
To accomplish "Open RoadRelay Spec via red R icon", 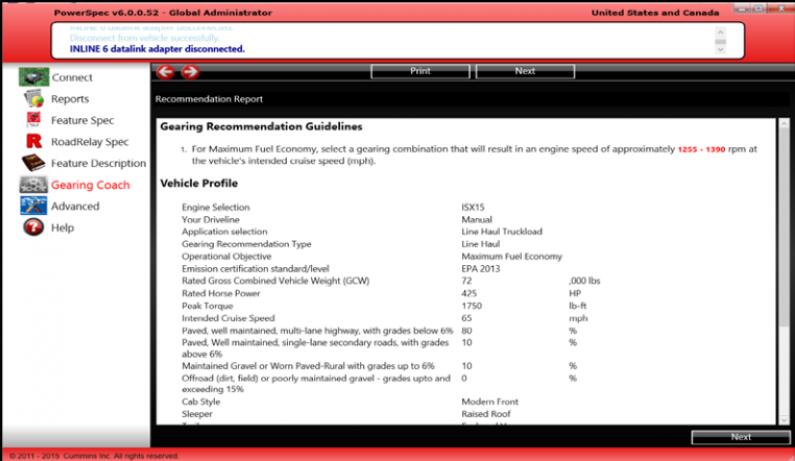I will (x=34, y=142).
